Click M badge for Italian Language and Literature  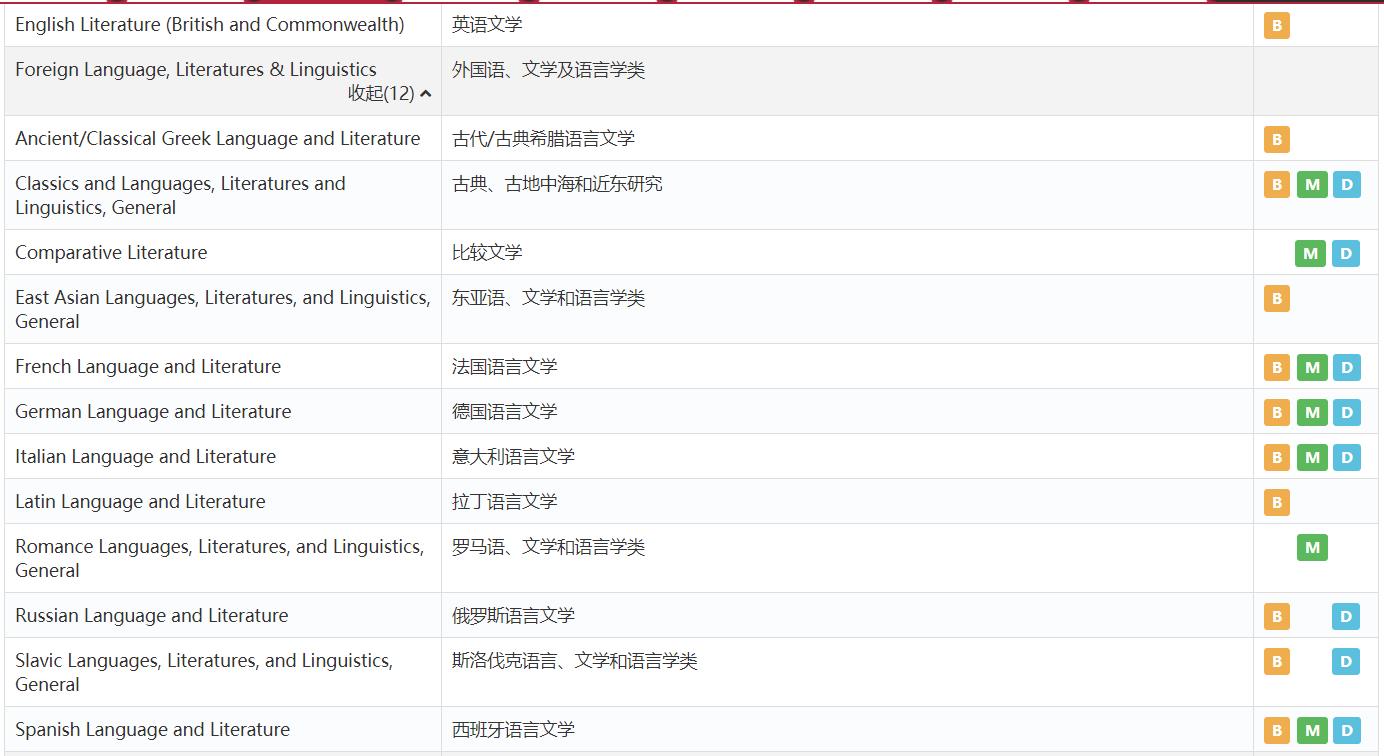click(1312, 457)
